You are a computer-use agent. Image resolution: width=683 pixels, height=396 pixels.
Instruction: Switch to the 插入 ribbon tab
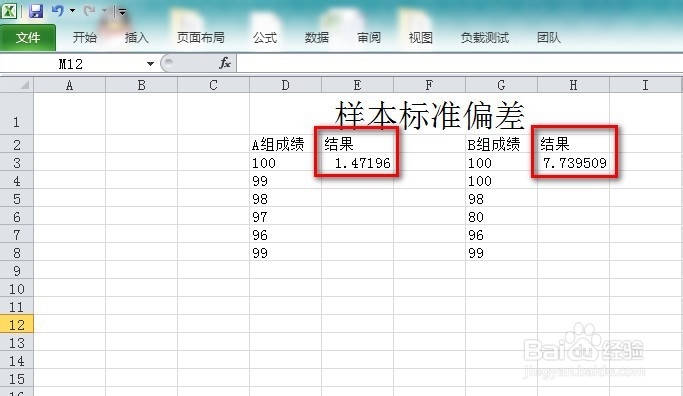point(136,37)
